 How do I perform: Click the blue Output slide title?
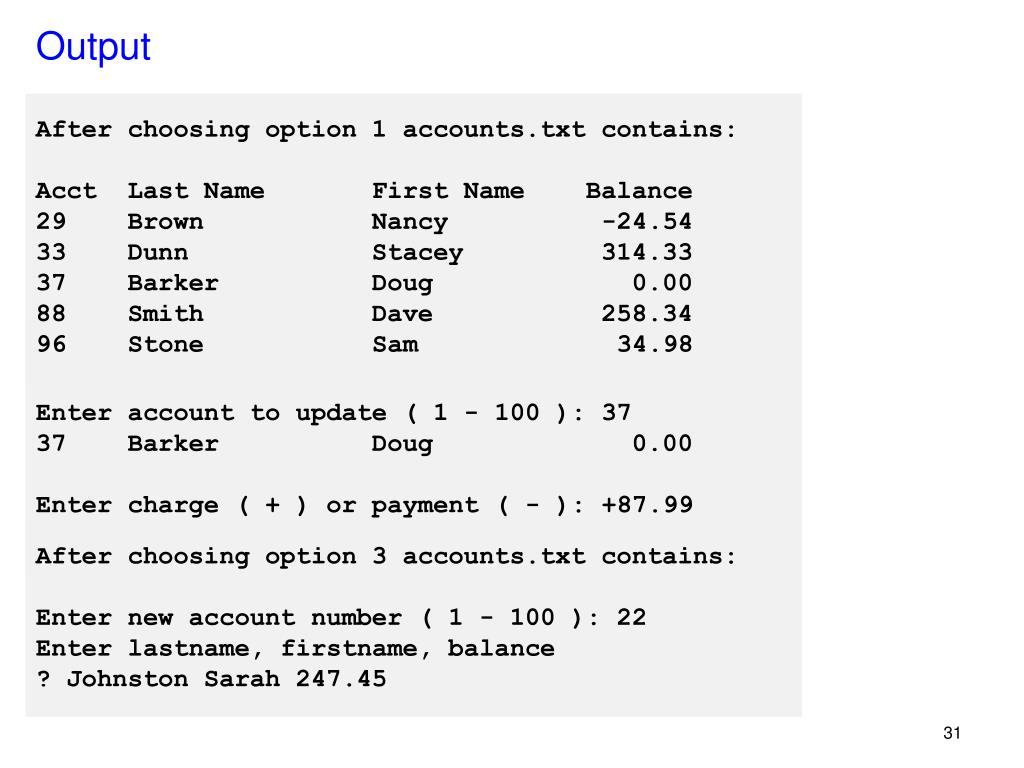(93, 47)
